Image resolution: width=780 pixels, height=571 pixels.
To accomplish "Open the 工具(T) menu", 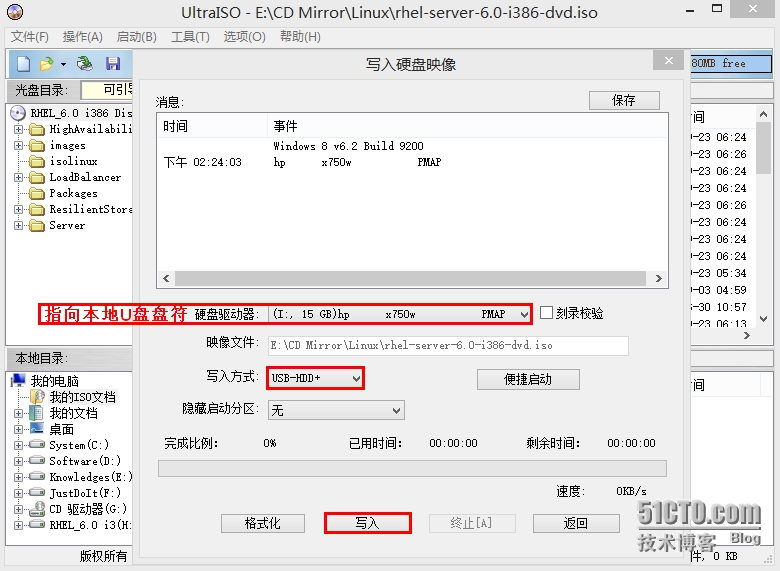I will [190, 37].
